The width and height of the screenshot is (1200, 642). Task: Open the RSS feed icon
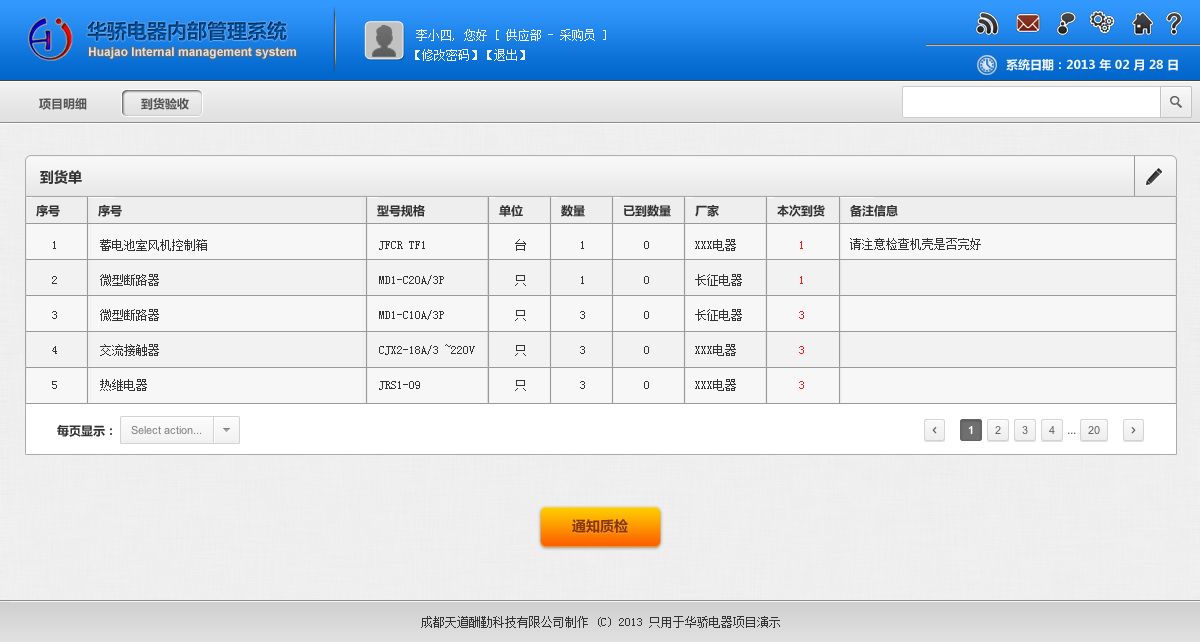[987, 24]
